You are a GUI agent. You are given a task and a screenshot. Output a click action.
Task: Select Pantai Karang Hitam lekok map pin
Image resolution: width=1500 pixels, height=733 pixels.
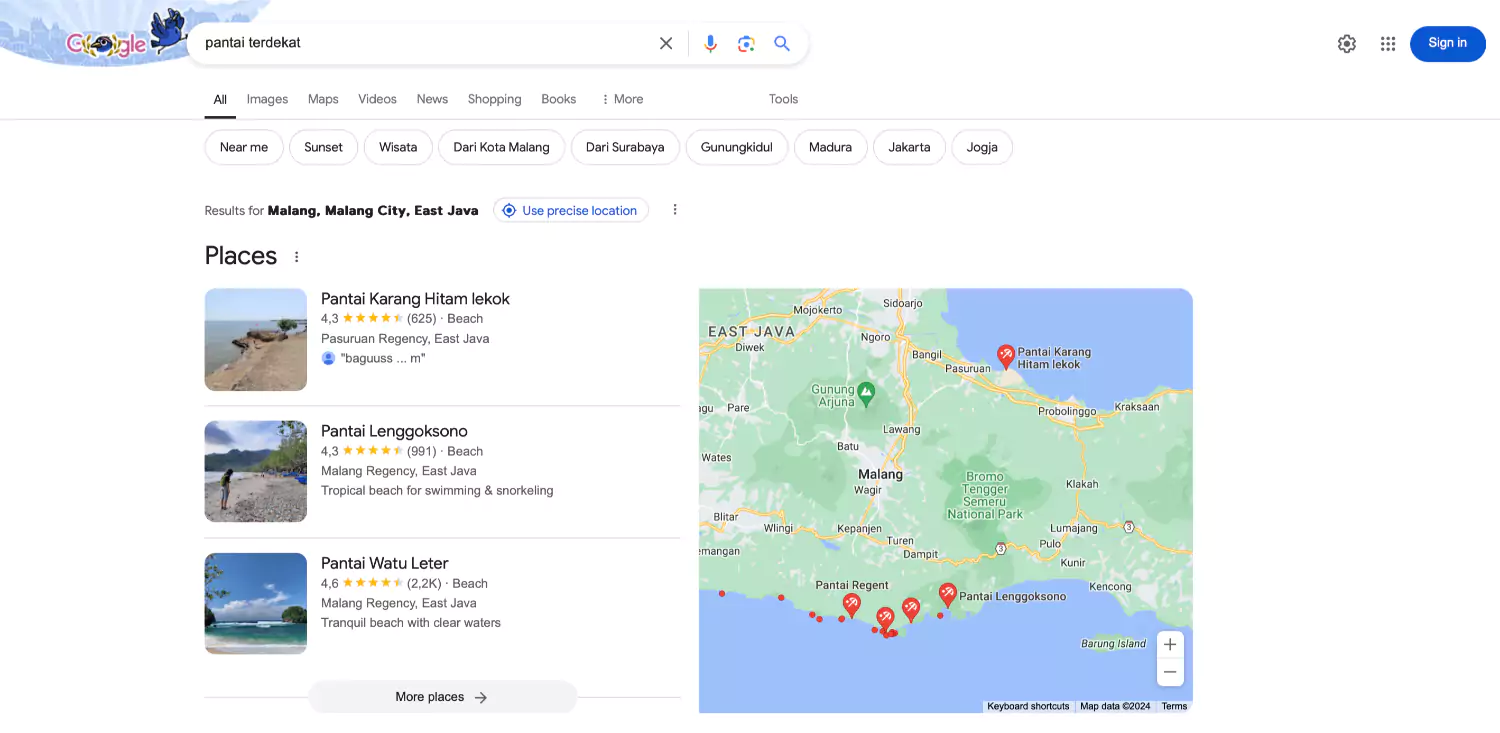1006,356
